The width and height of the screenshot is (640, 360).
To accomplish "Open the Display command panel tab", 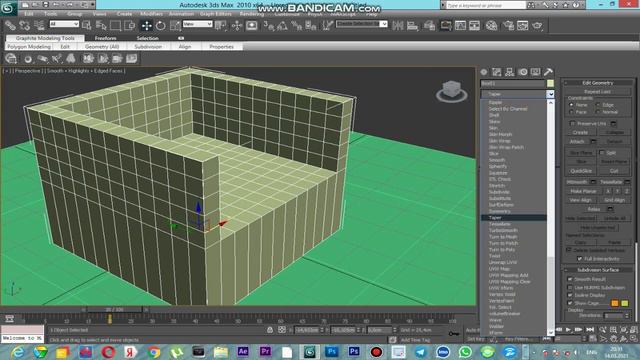I will (x=536, y=72).
